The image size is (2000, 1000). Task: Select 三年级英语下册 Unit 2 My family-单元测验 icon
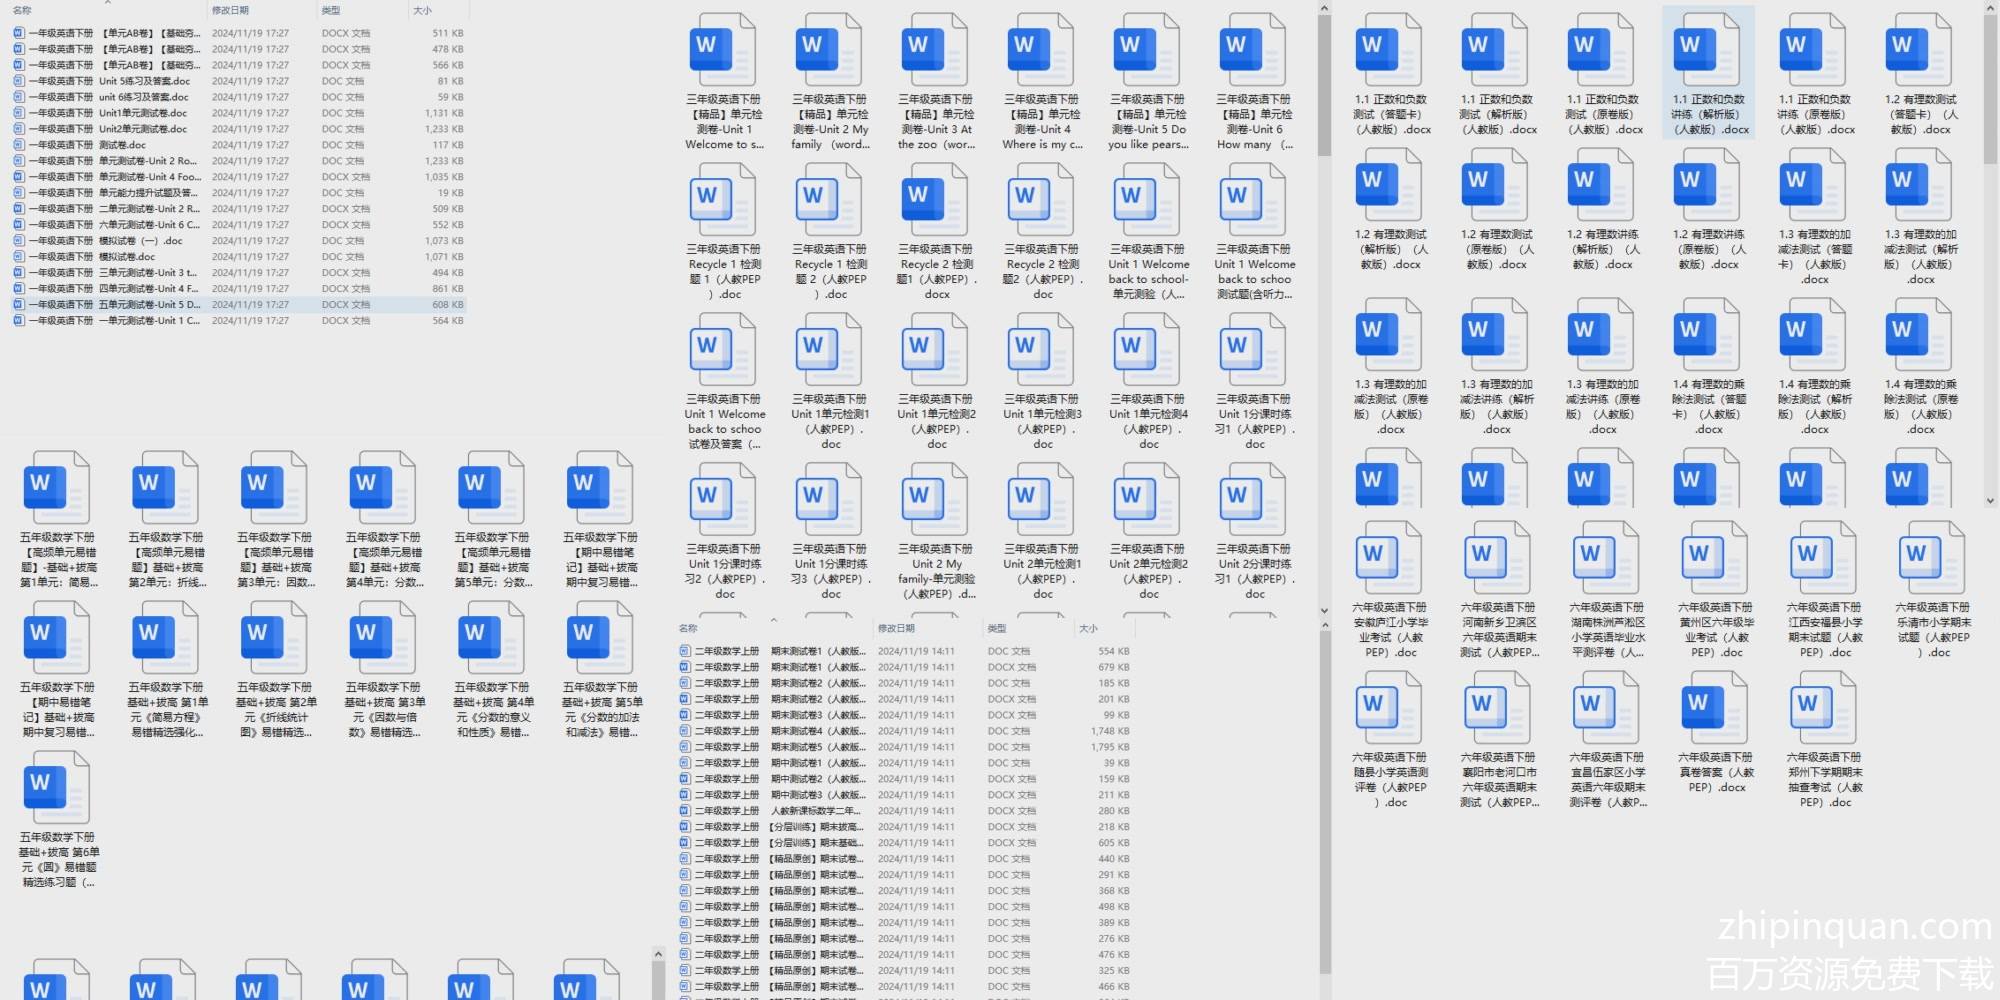click(x=935, y=500)
